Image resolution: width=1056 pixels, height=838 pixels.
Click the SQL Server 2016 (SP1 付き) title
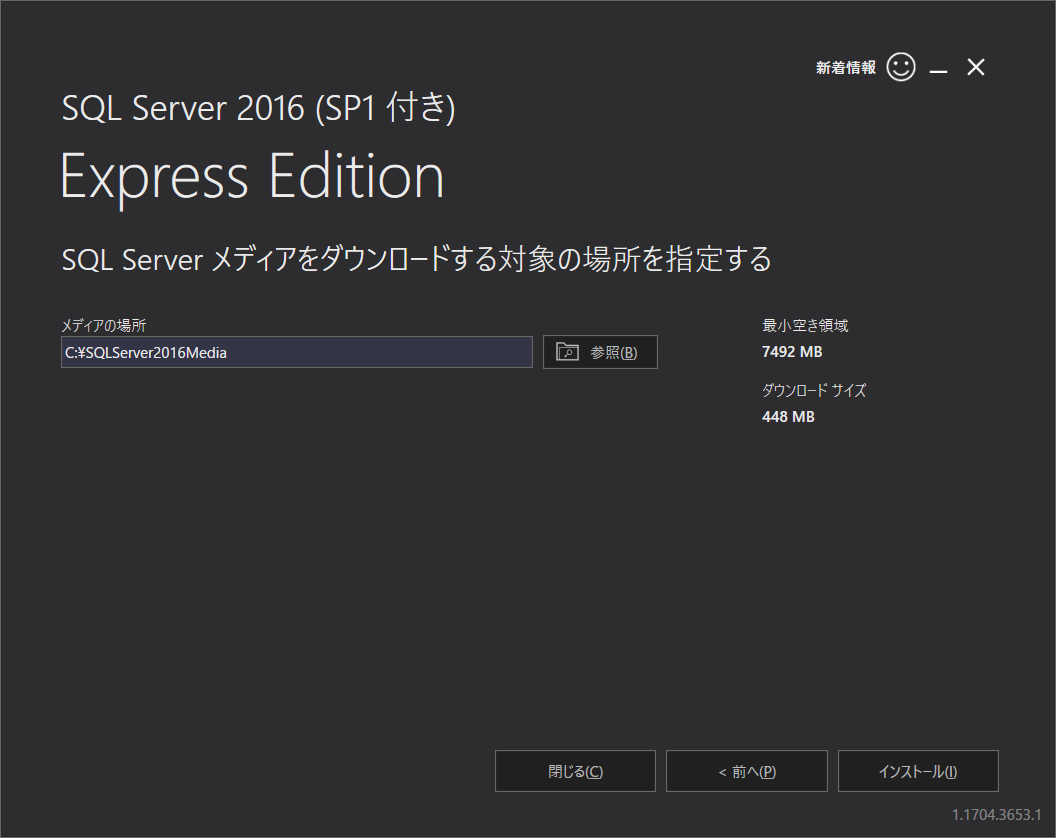tap(259, 108)
